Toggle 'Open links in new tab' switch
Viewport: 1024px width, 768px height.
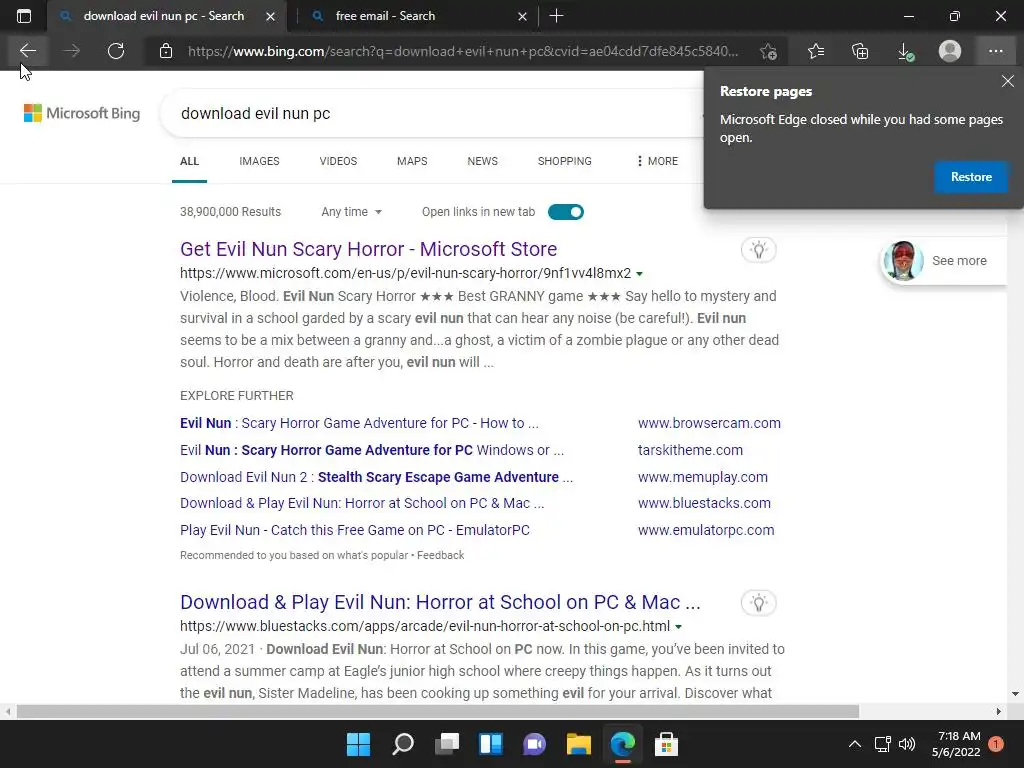pyautogui.click(x=566, y=212)
